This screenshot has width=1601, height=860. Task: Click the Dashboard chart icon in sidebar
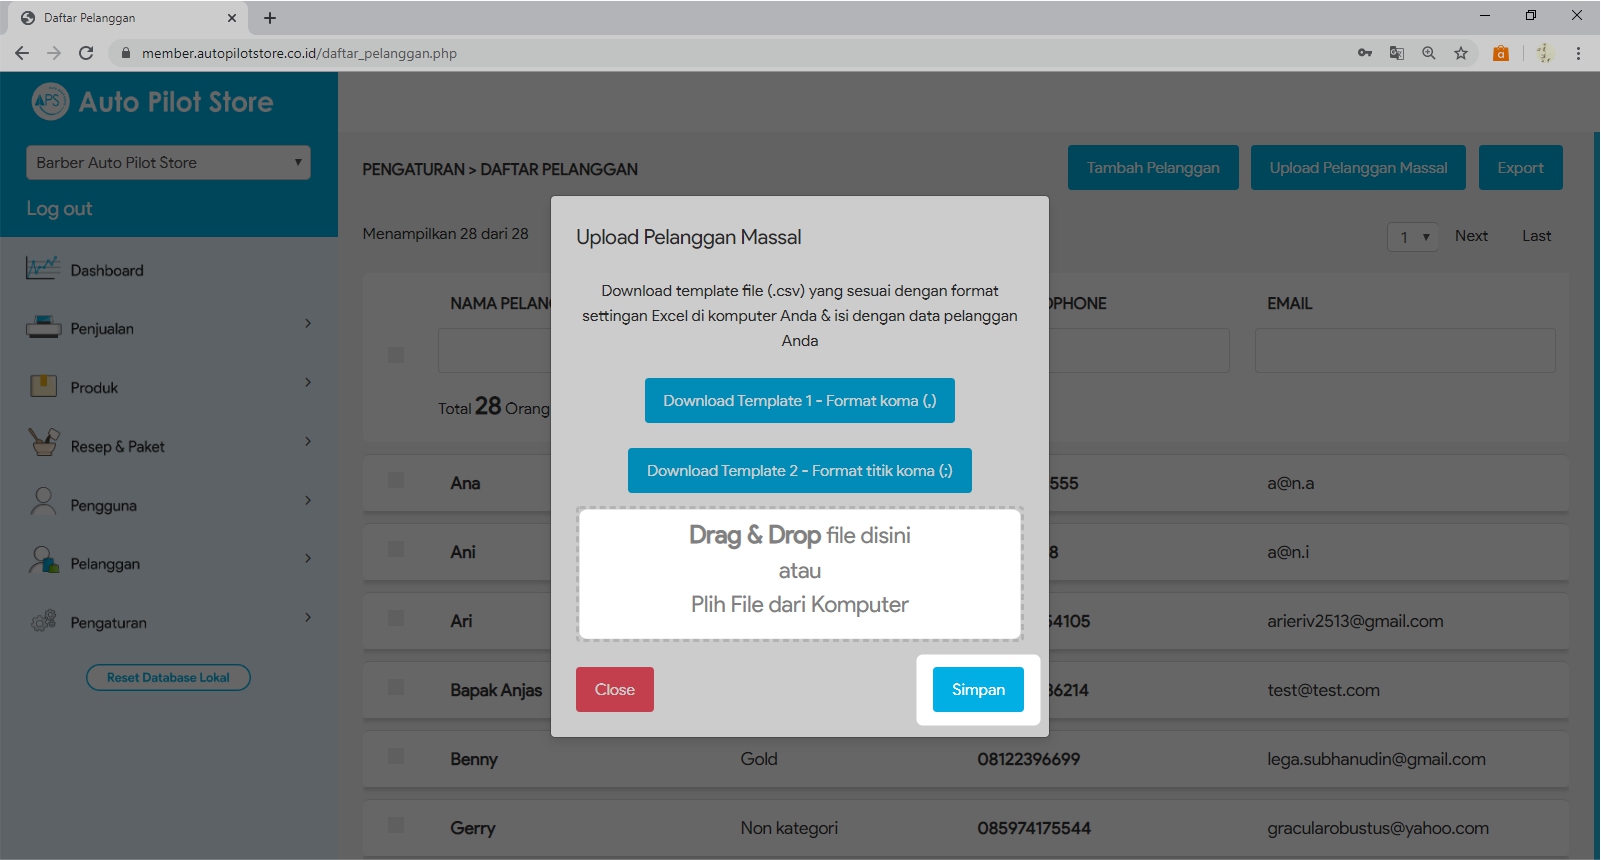pyautogui.click(x=43, y=269)
